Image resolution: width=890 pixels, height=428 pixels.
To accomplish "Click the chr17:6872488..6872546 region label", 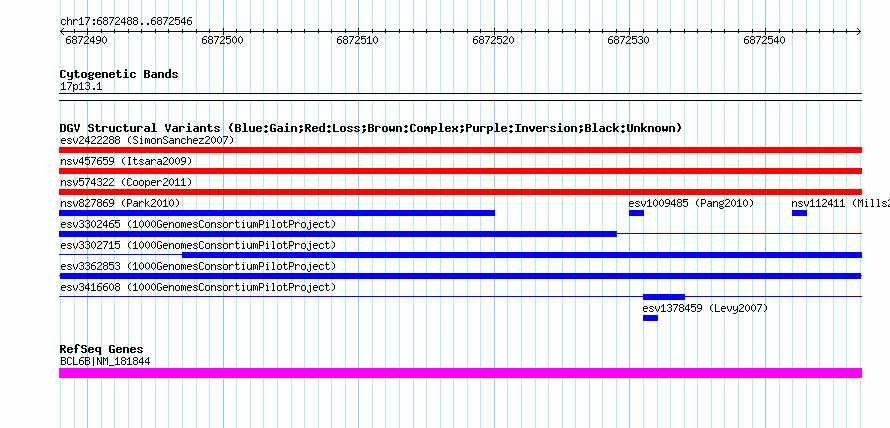I will coord(126,22).
